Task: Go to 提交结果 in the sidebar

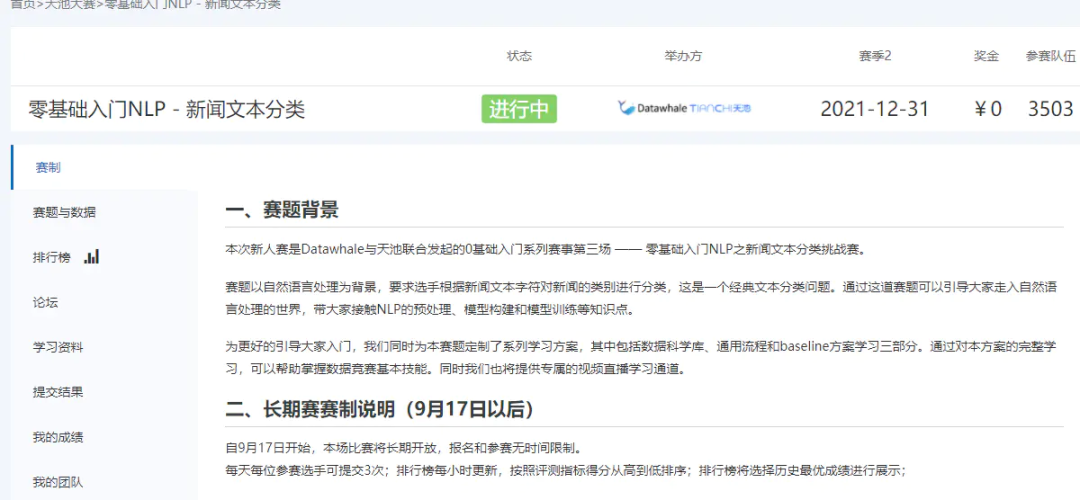Action: [58, 393]
